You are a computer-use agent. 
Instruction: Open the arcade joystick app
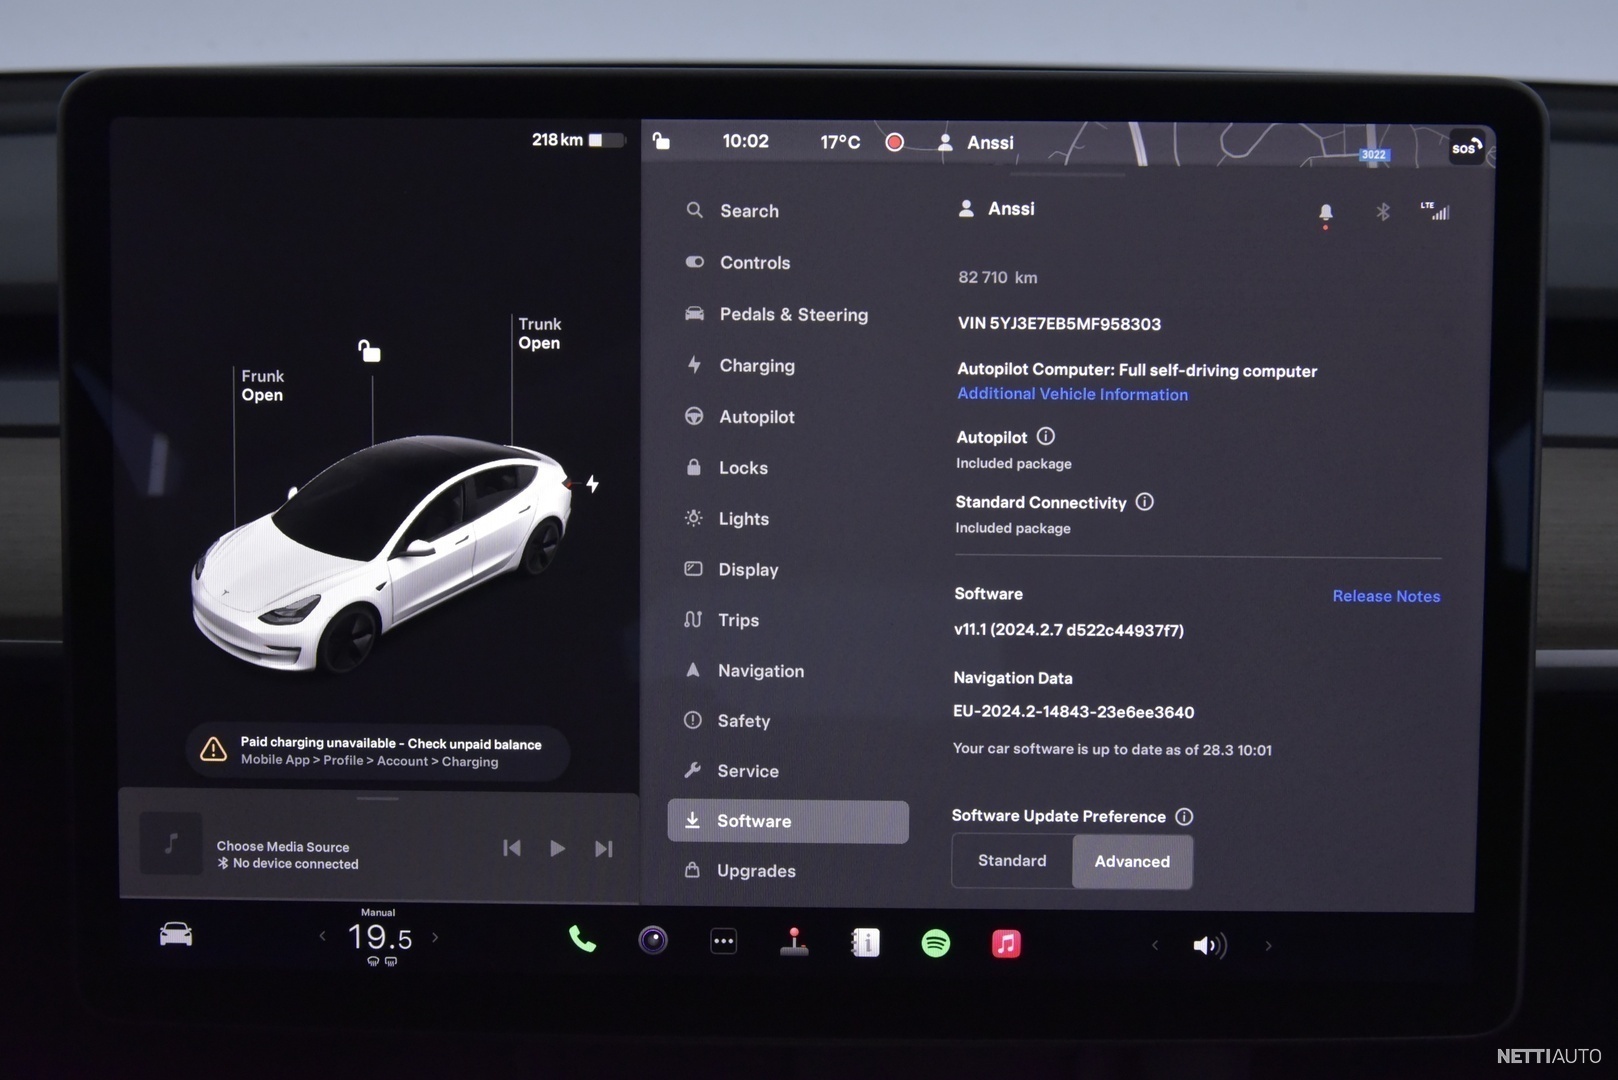794,942
